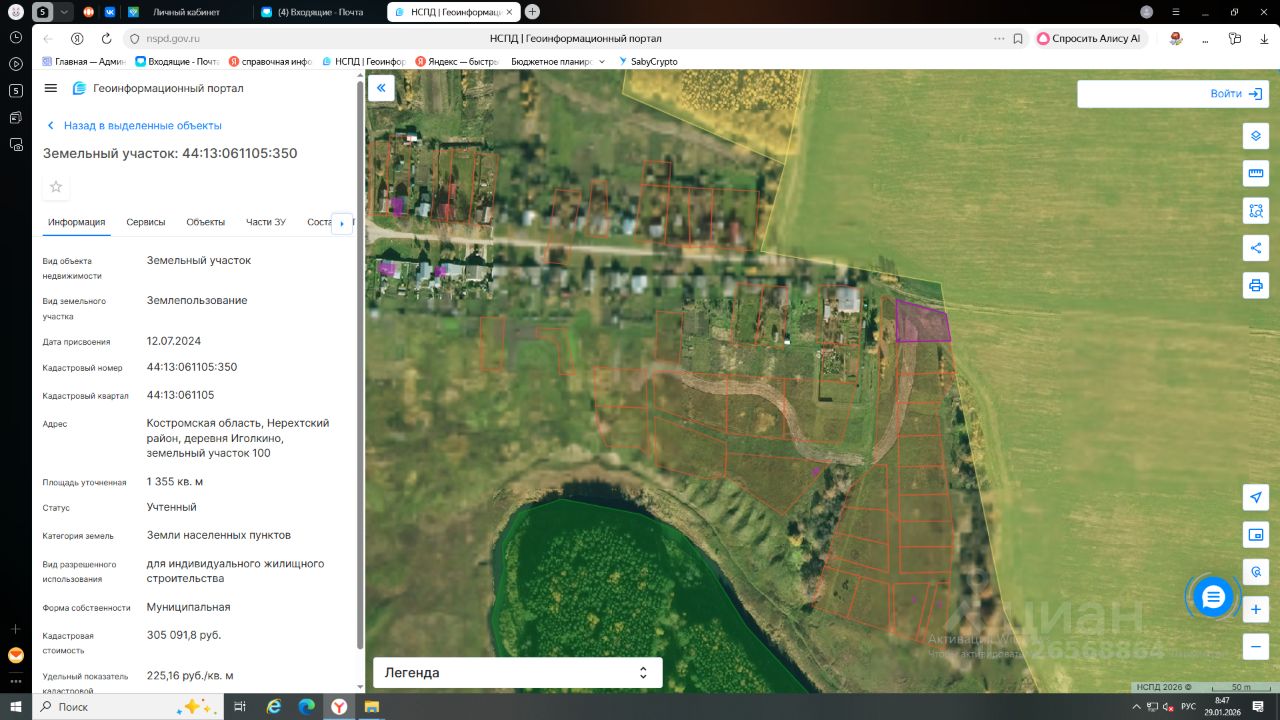
Task: Select the ruler measurement tool
Action: [1256, 173]
